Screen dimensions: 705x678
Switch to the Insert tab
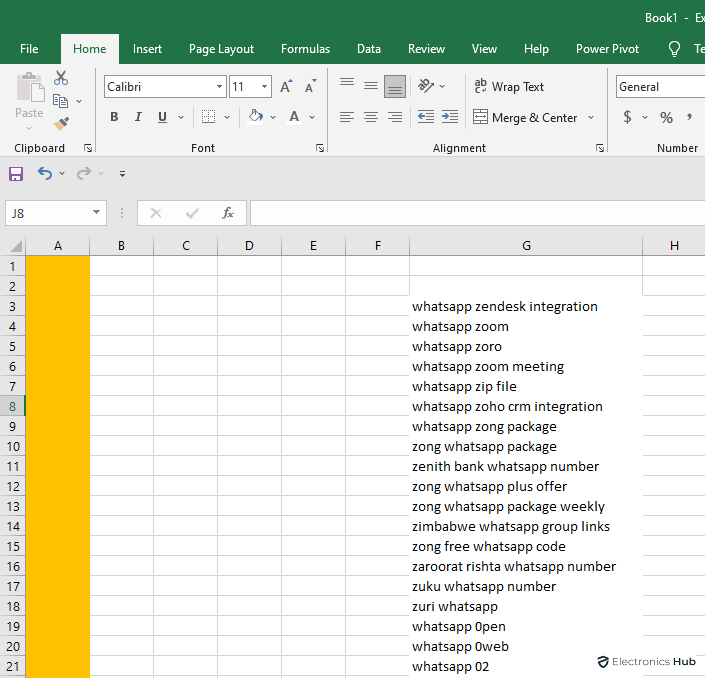pos(147,49)
